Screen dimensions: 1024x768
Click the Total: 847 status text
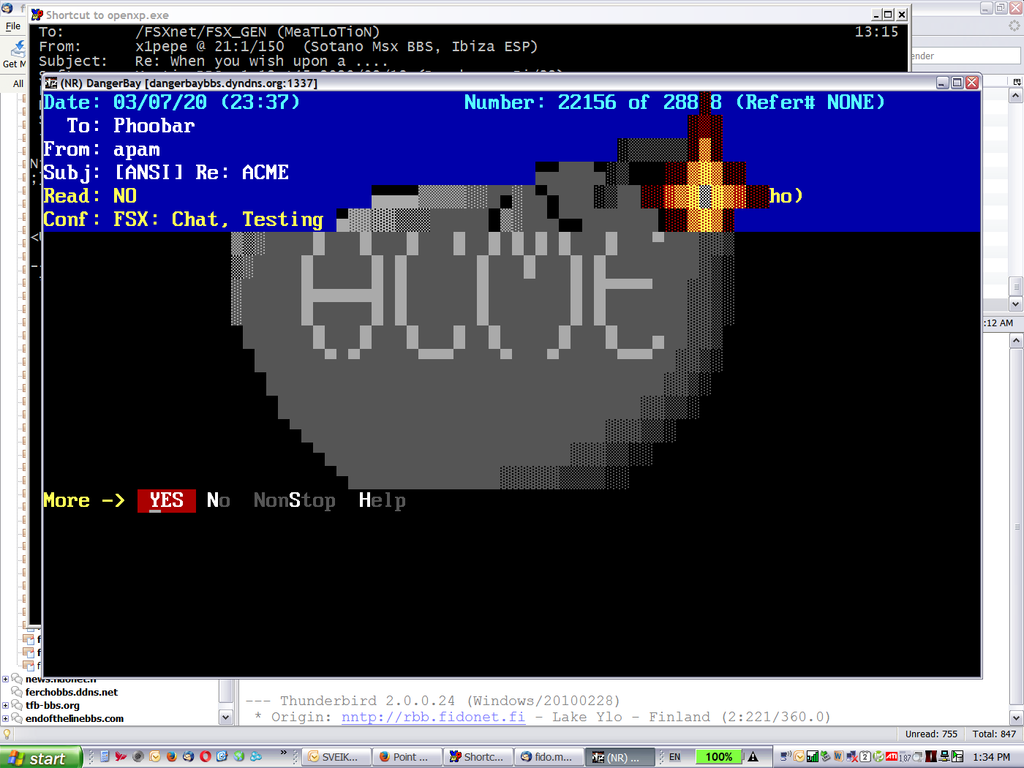click(x=994, y=734)
